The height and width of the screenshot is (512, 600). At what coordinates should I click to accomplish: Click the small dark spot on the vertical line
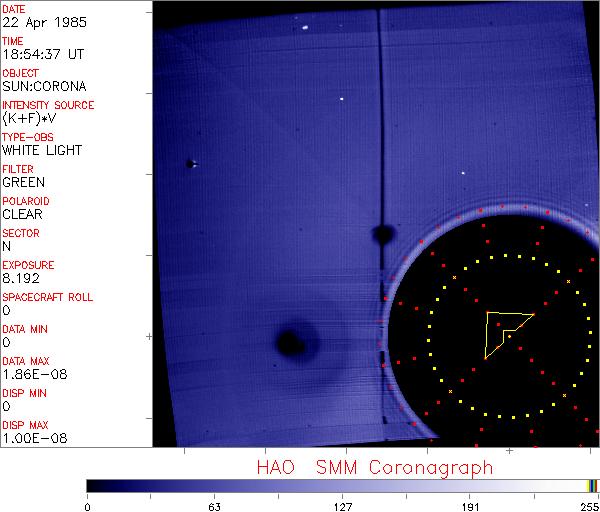381,234
